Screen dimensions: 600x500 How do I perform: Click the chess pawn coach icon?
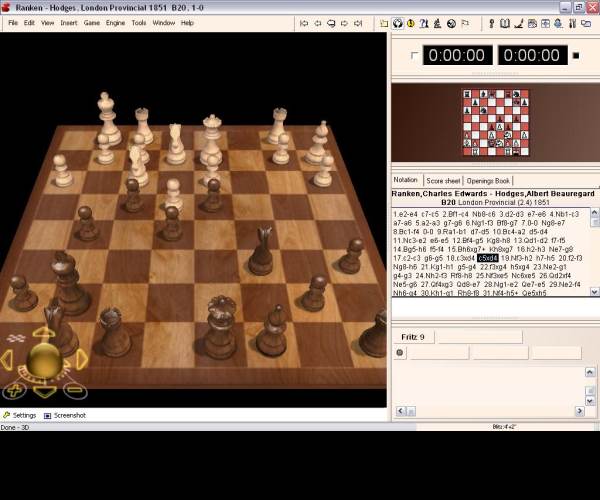pyautogui.click(x=437, y=23)
